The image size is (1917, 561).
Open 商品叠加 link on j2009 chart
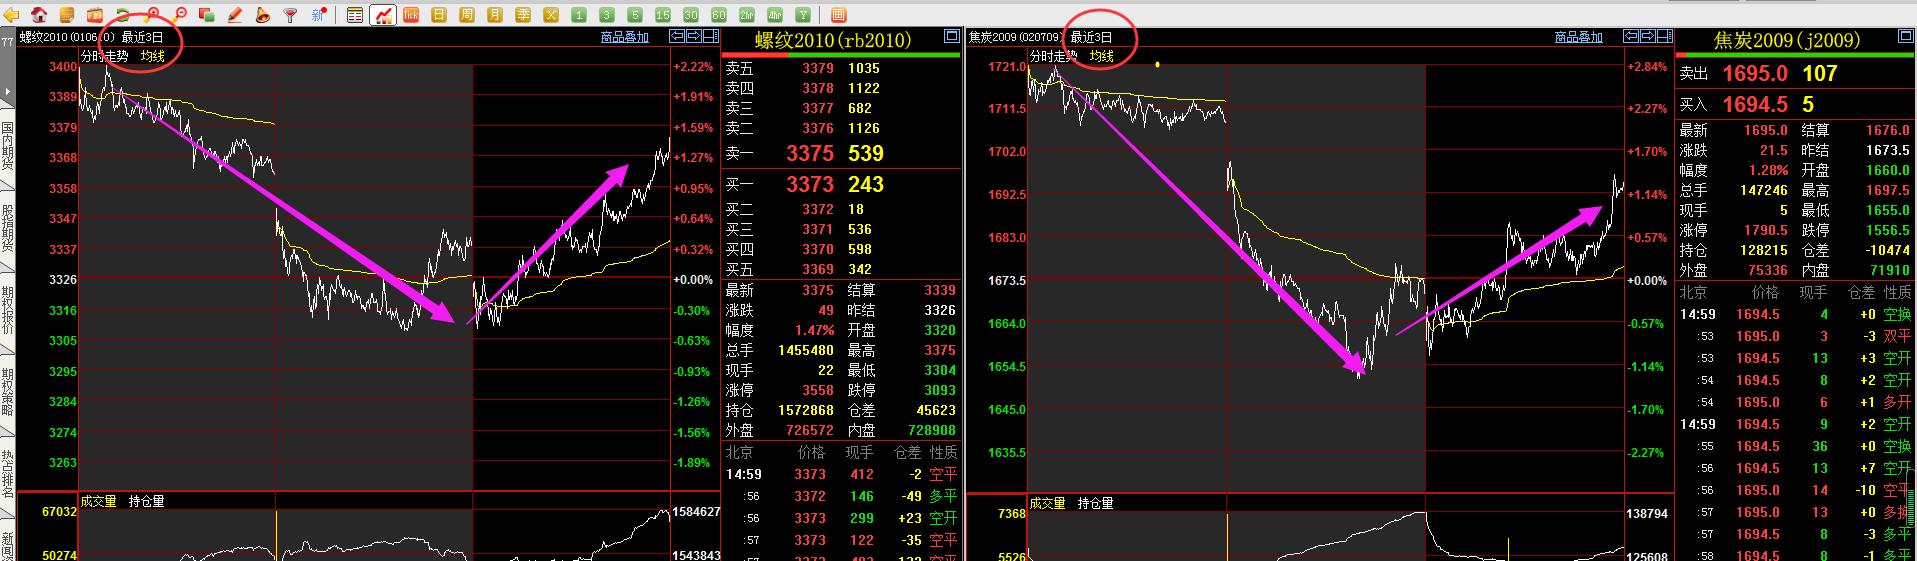tap(1579, 37)
